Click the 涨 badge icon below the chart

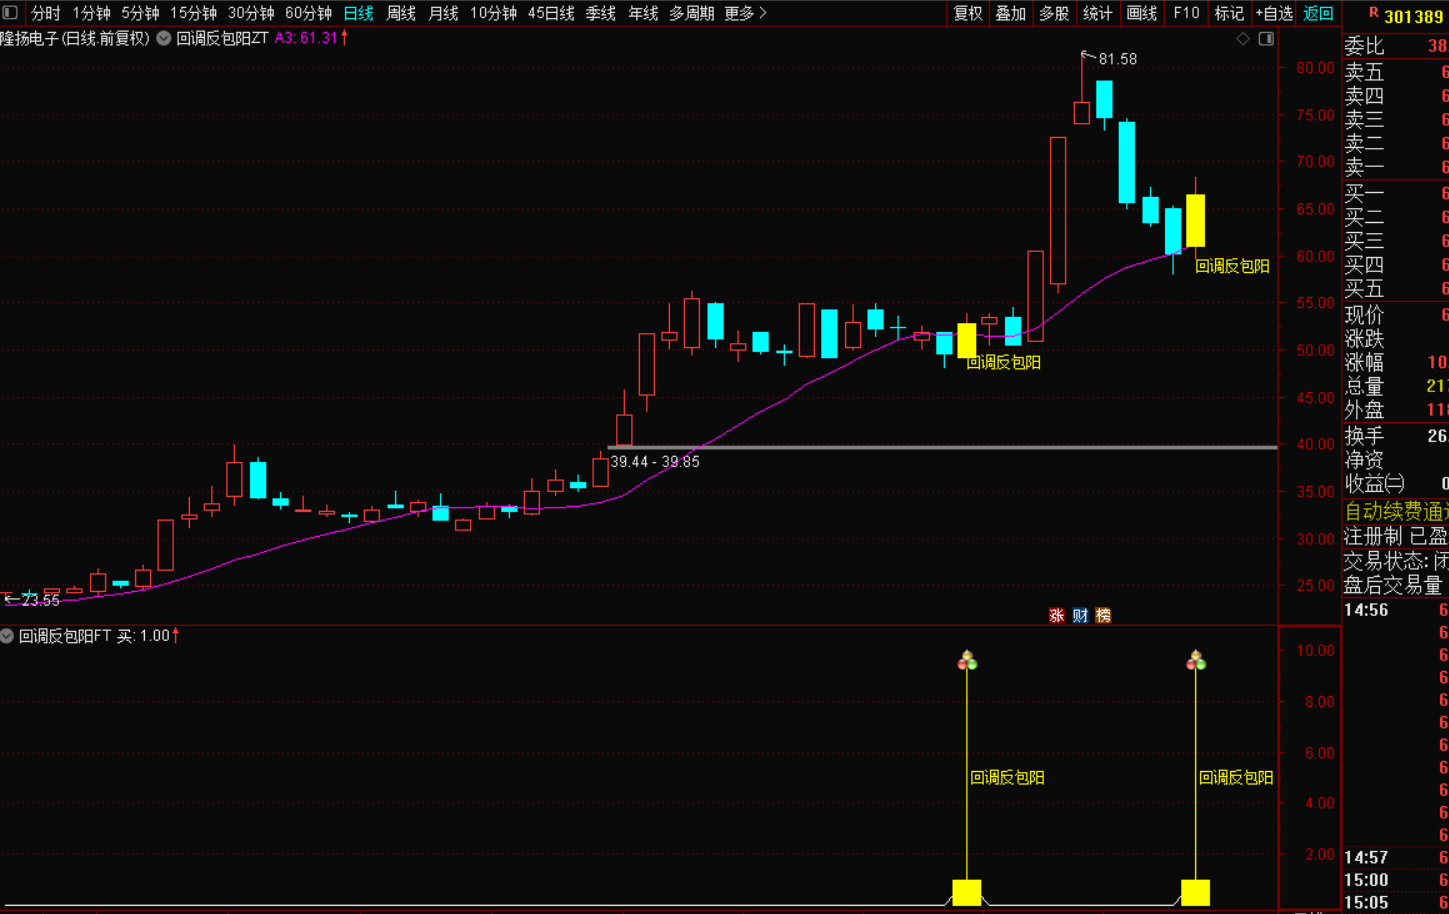[1056, 615]
